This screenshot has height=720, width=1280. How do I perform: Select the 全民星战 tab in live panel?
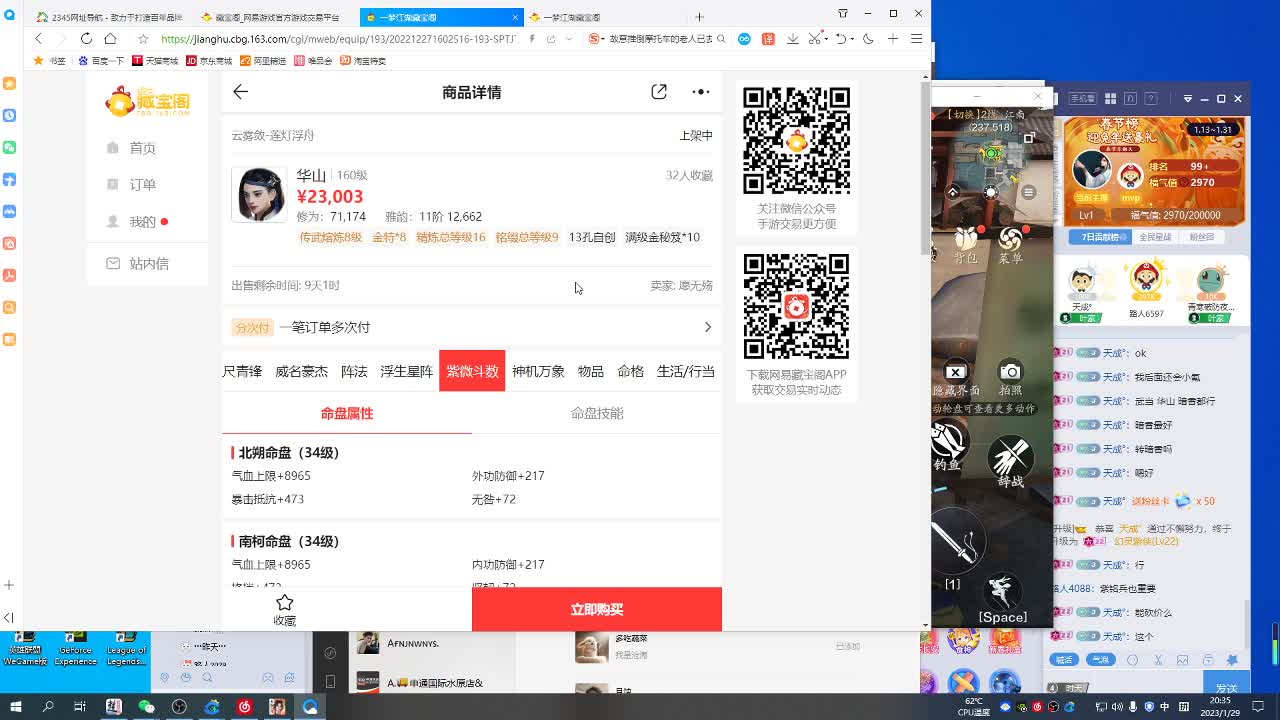1155,237
